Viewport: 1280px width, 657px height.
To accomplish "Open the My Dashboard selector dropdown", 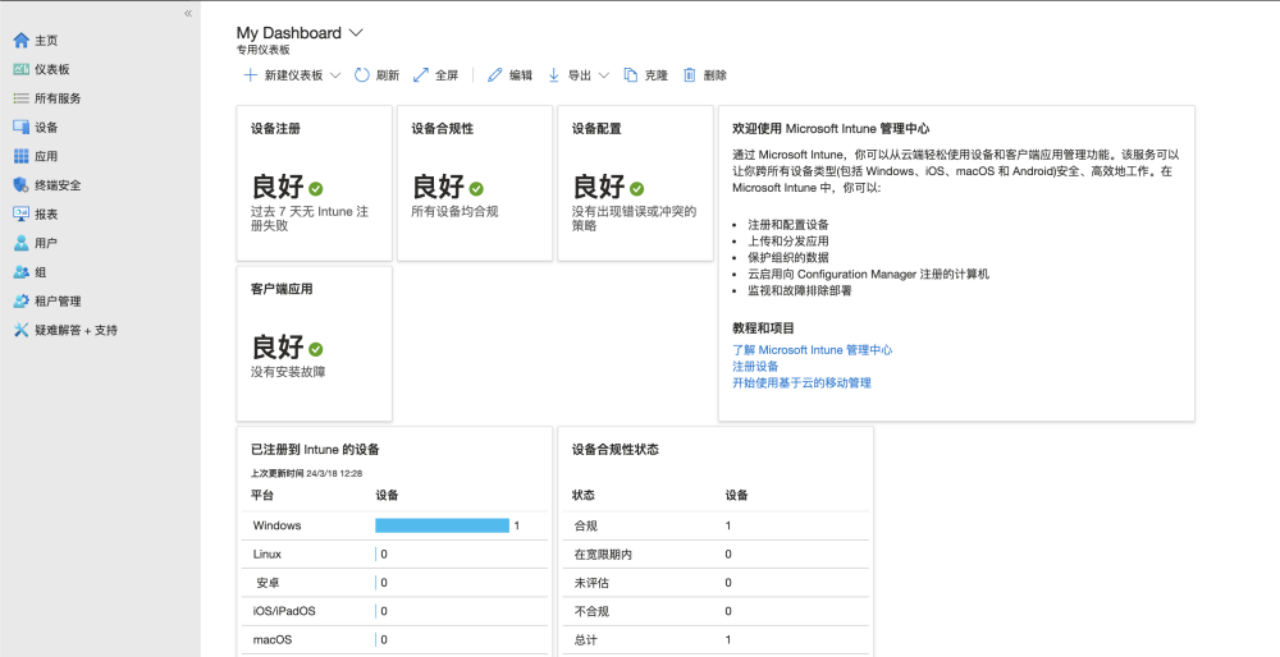I will (x=356, y=33).
